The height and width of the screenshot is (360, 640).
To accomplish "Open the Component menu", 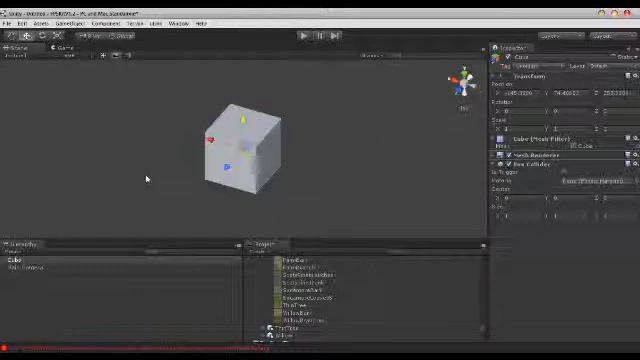I will (x=106, y=24).
